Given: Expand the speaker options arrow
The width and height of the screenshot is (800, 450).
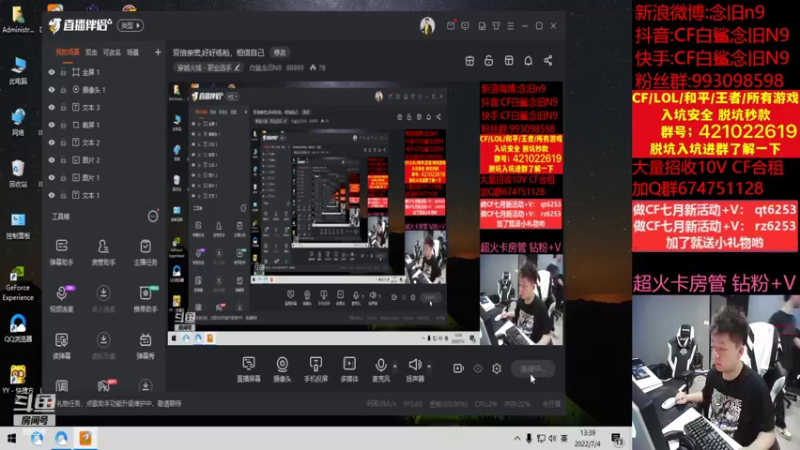Looking at the screenshot, I should [429, 366].
